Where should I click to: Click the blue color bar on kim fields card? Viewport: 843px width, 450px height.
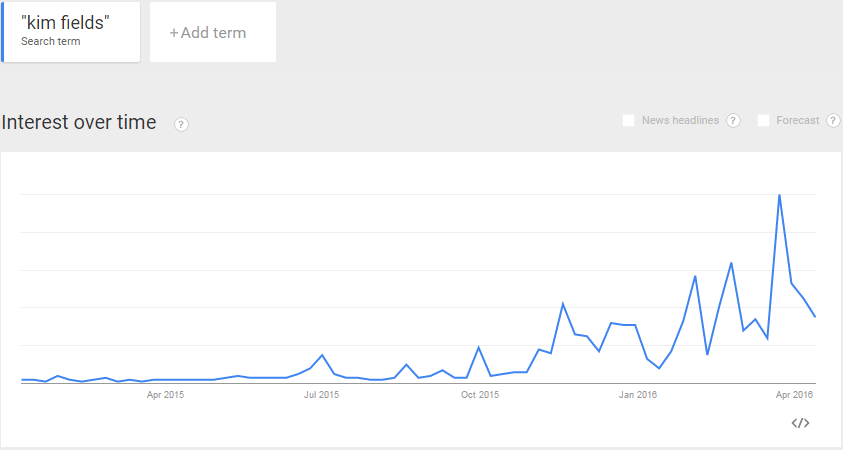click(x=2, y=32)
